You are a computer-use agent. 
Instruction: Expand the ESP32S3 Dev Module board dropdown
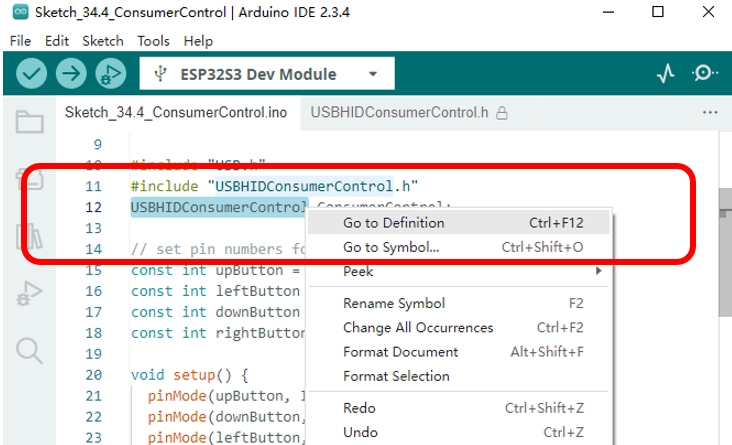coord(373,74)
